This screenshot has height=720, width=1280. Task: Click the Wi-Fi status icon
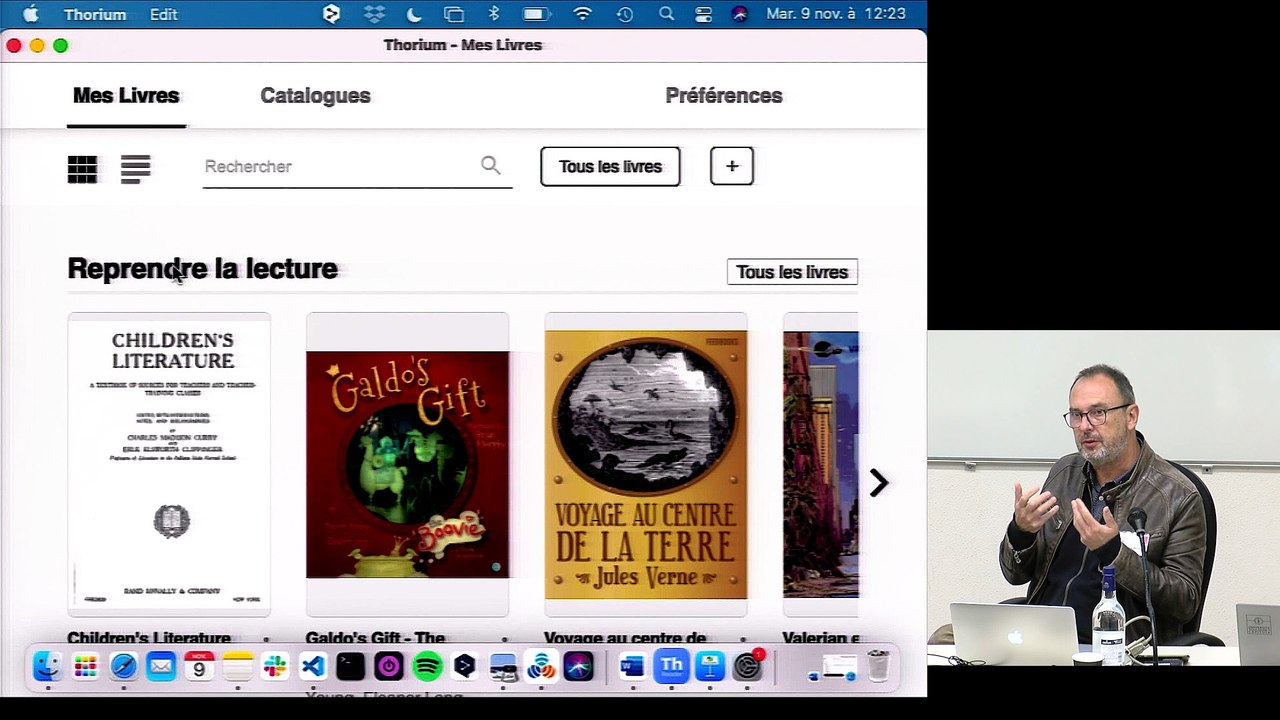pos(583,14)
